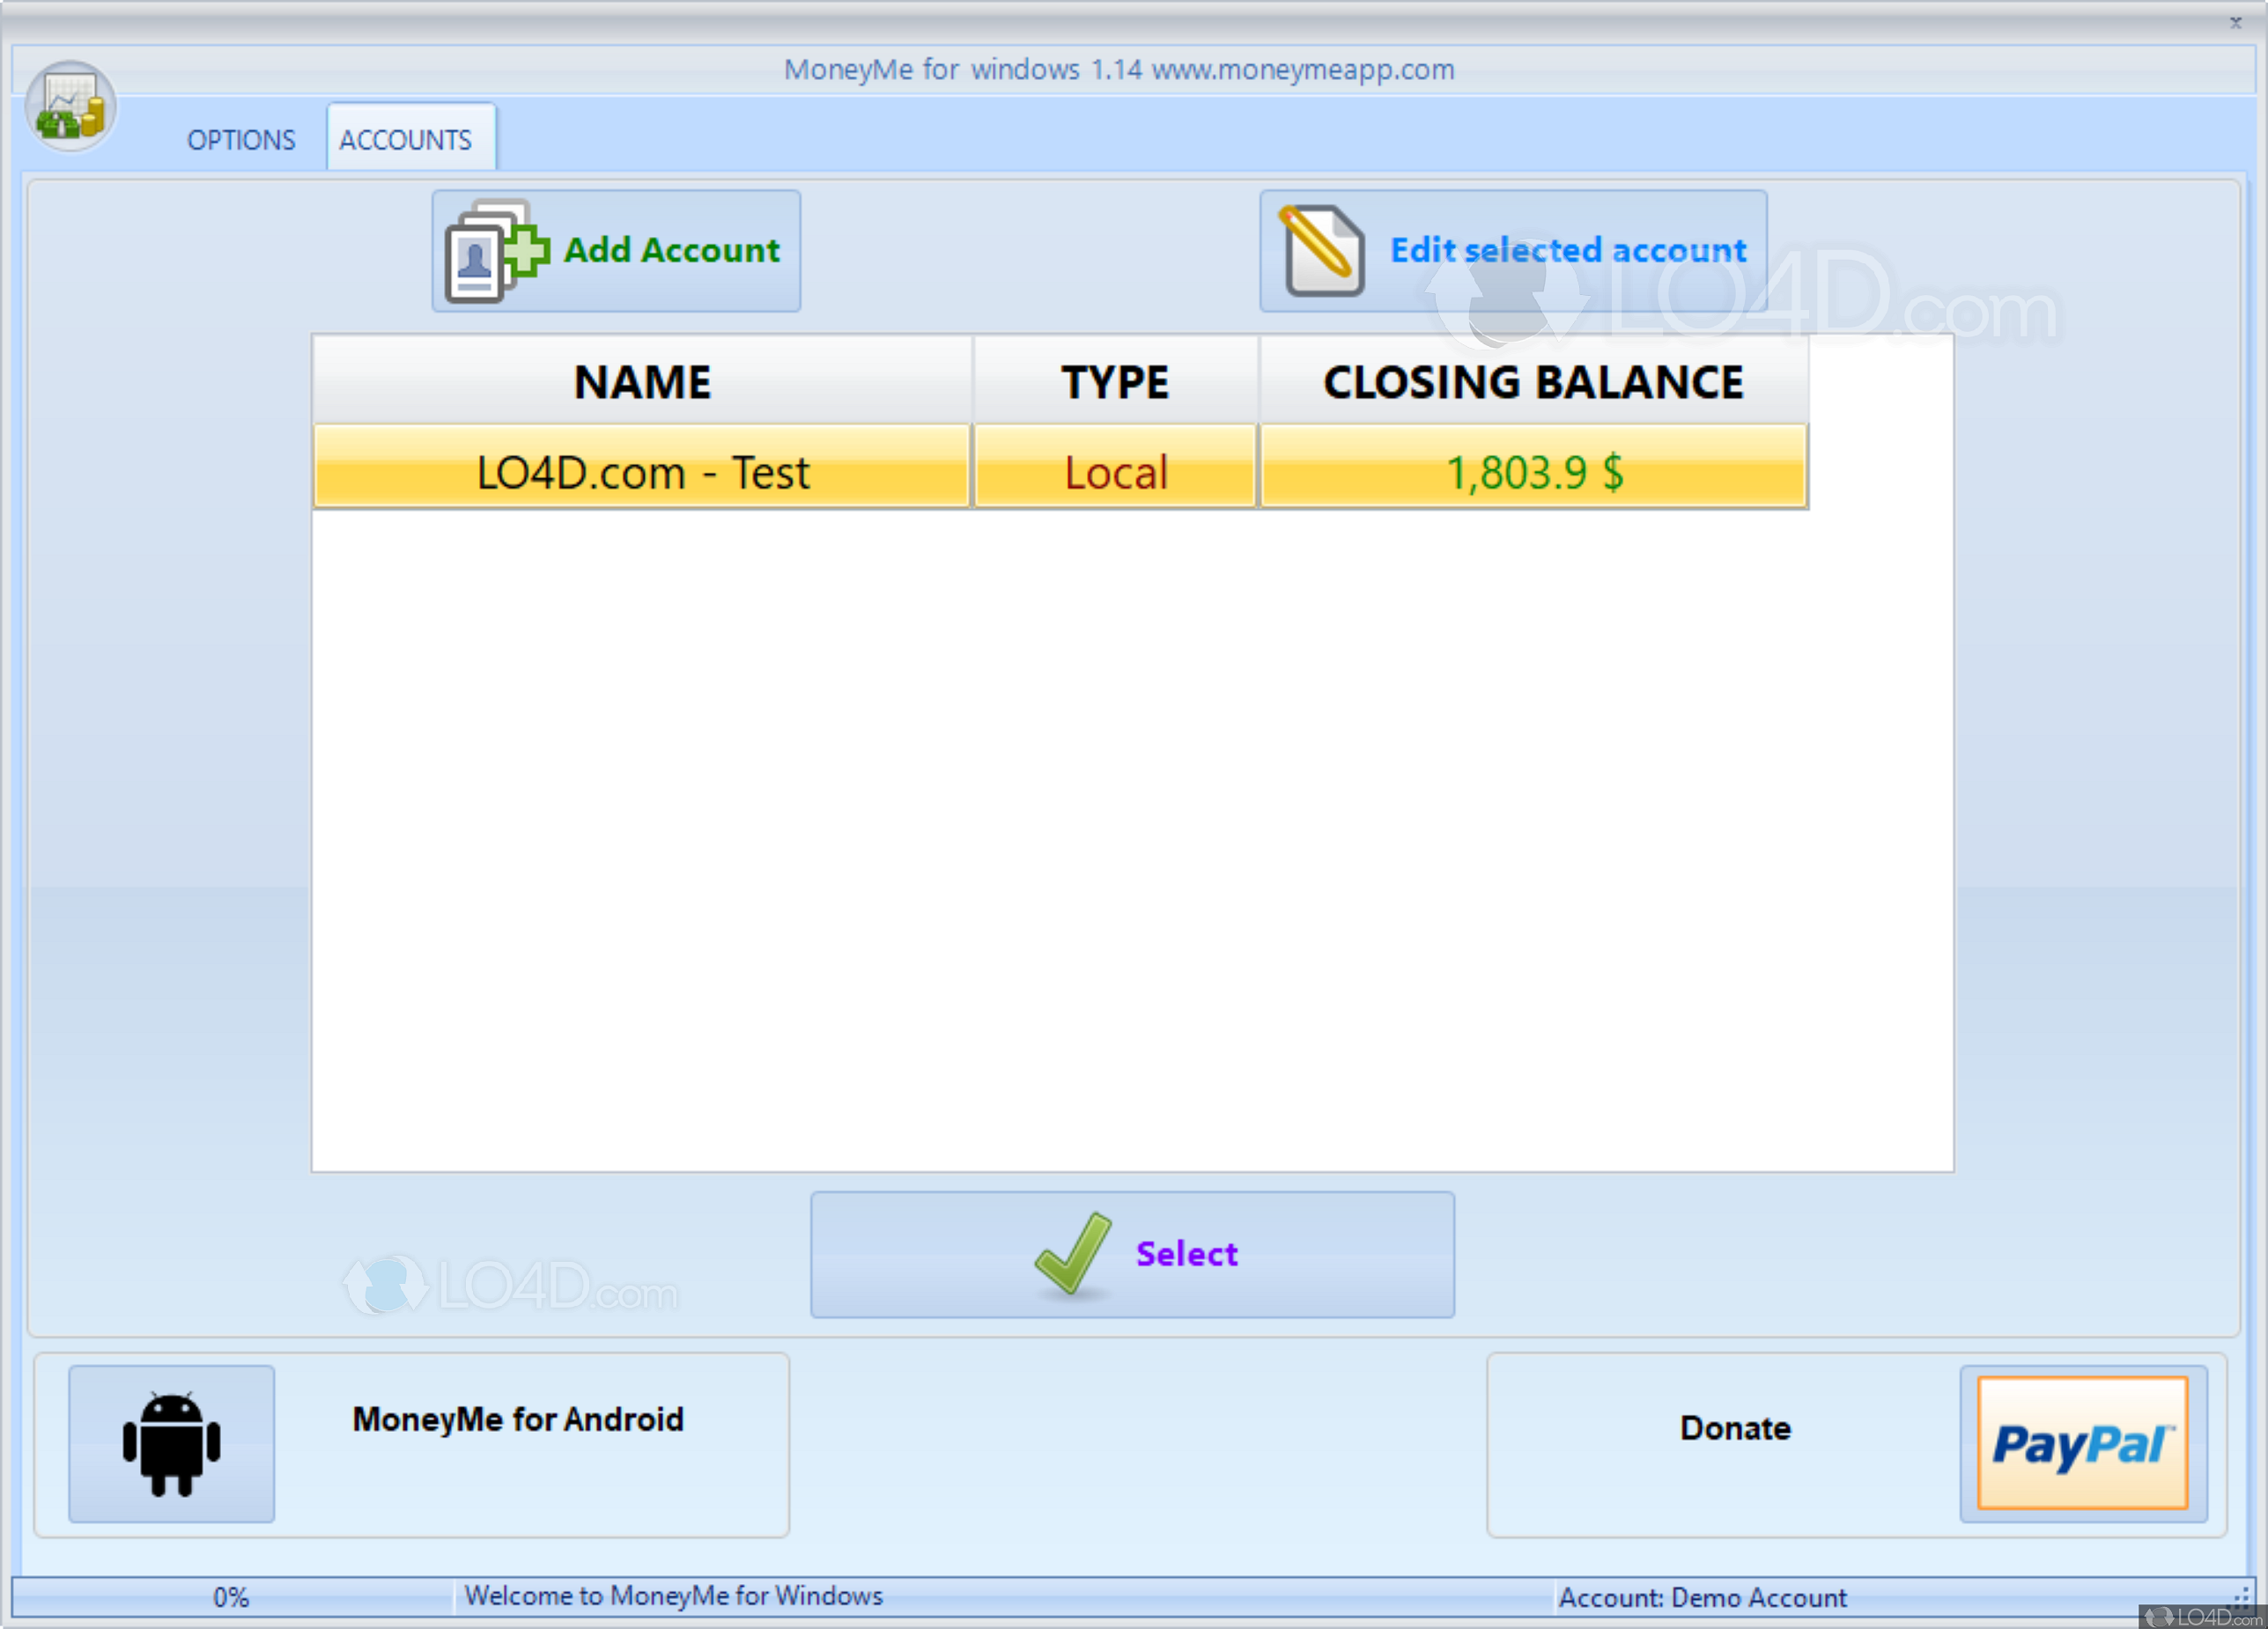Click the 0% progress bar
The height and width of the screenshot is (1629, 2268).
coord(231,1597)
